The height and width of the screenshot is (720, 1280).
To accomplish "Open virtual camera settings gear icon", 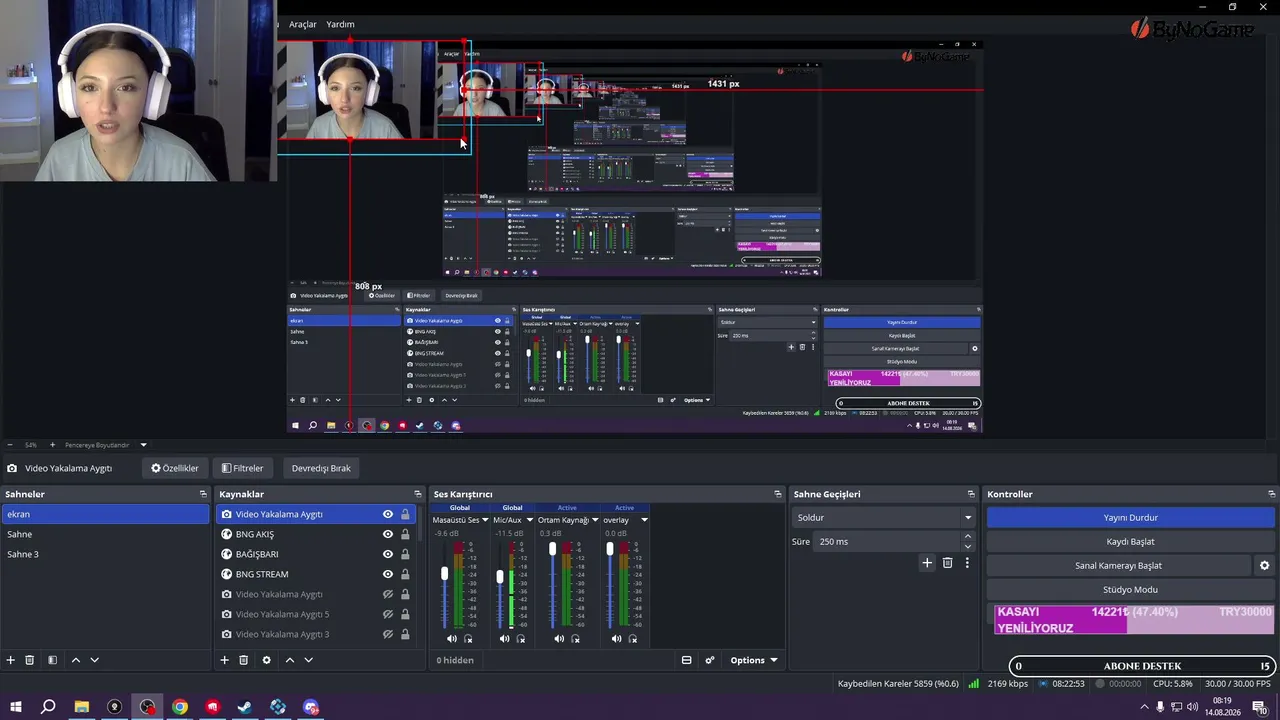I will 1264,565.
